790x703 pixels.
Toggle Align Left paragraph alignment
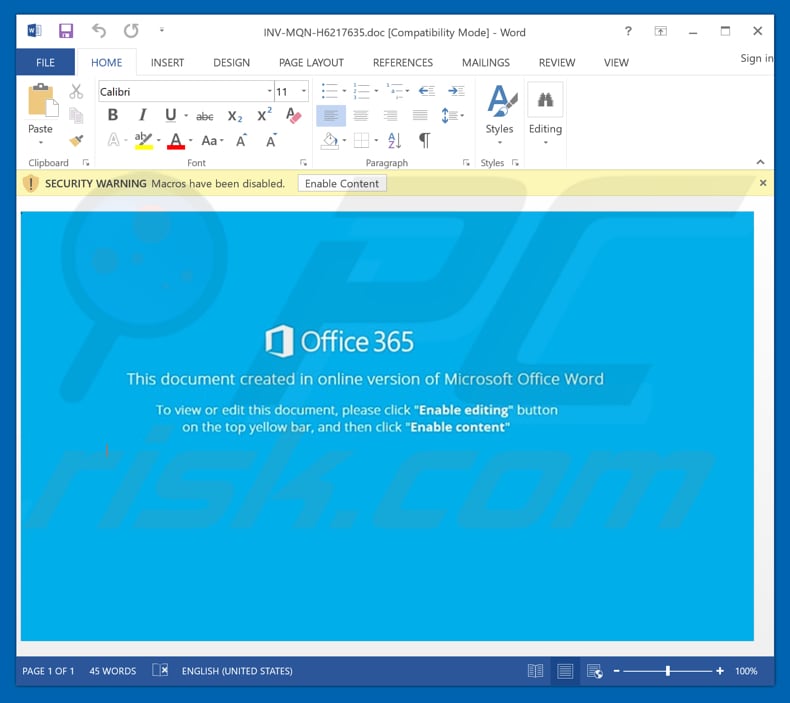331,115
